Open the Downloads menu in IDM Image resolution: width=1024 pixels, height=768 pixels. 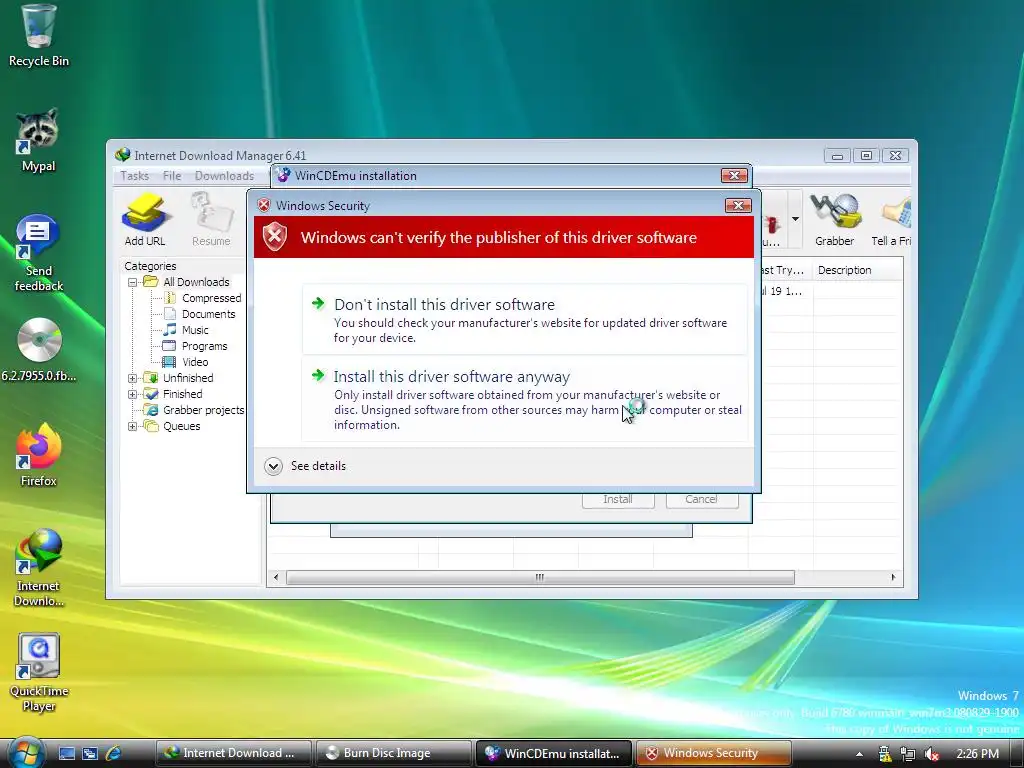click(224, 176)
